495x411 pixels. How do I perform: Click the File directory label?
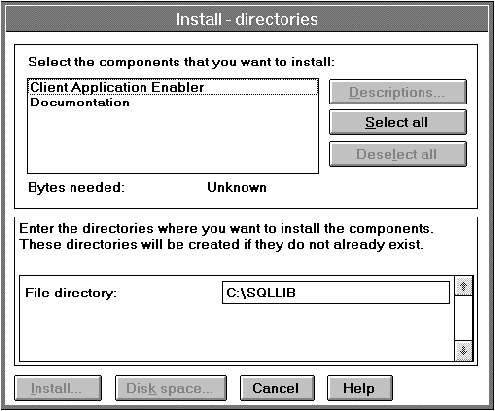tap(71, 293)
